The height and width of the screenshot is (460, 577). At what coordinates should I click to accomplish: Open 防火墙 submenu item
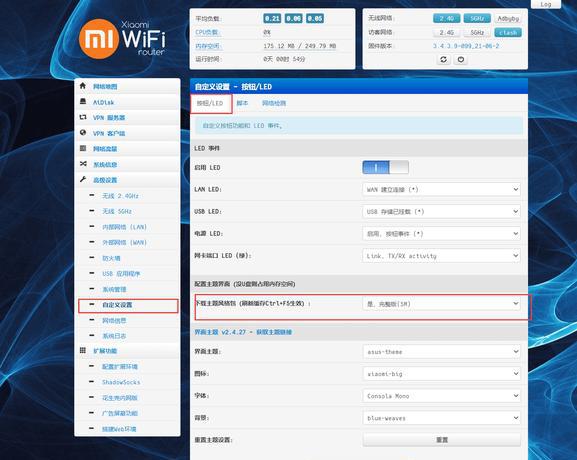tap(111, 258)
